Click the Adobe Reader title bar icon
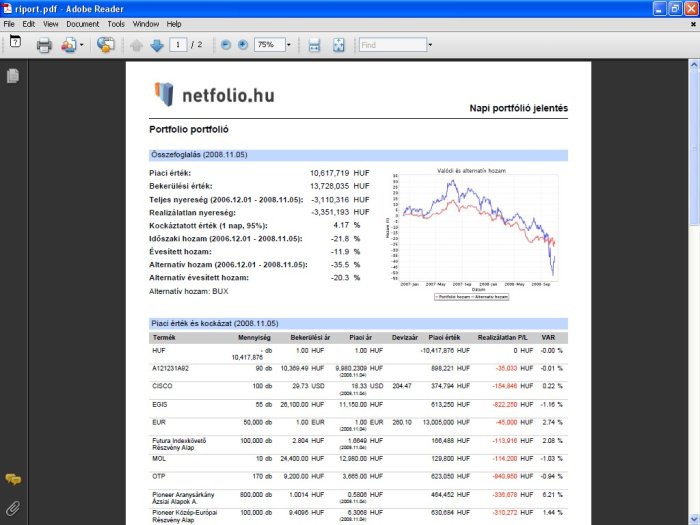The image size is (700, 525). 7,8
